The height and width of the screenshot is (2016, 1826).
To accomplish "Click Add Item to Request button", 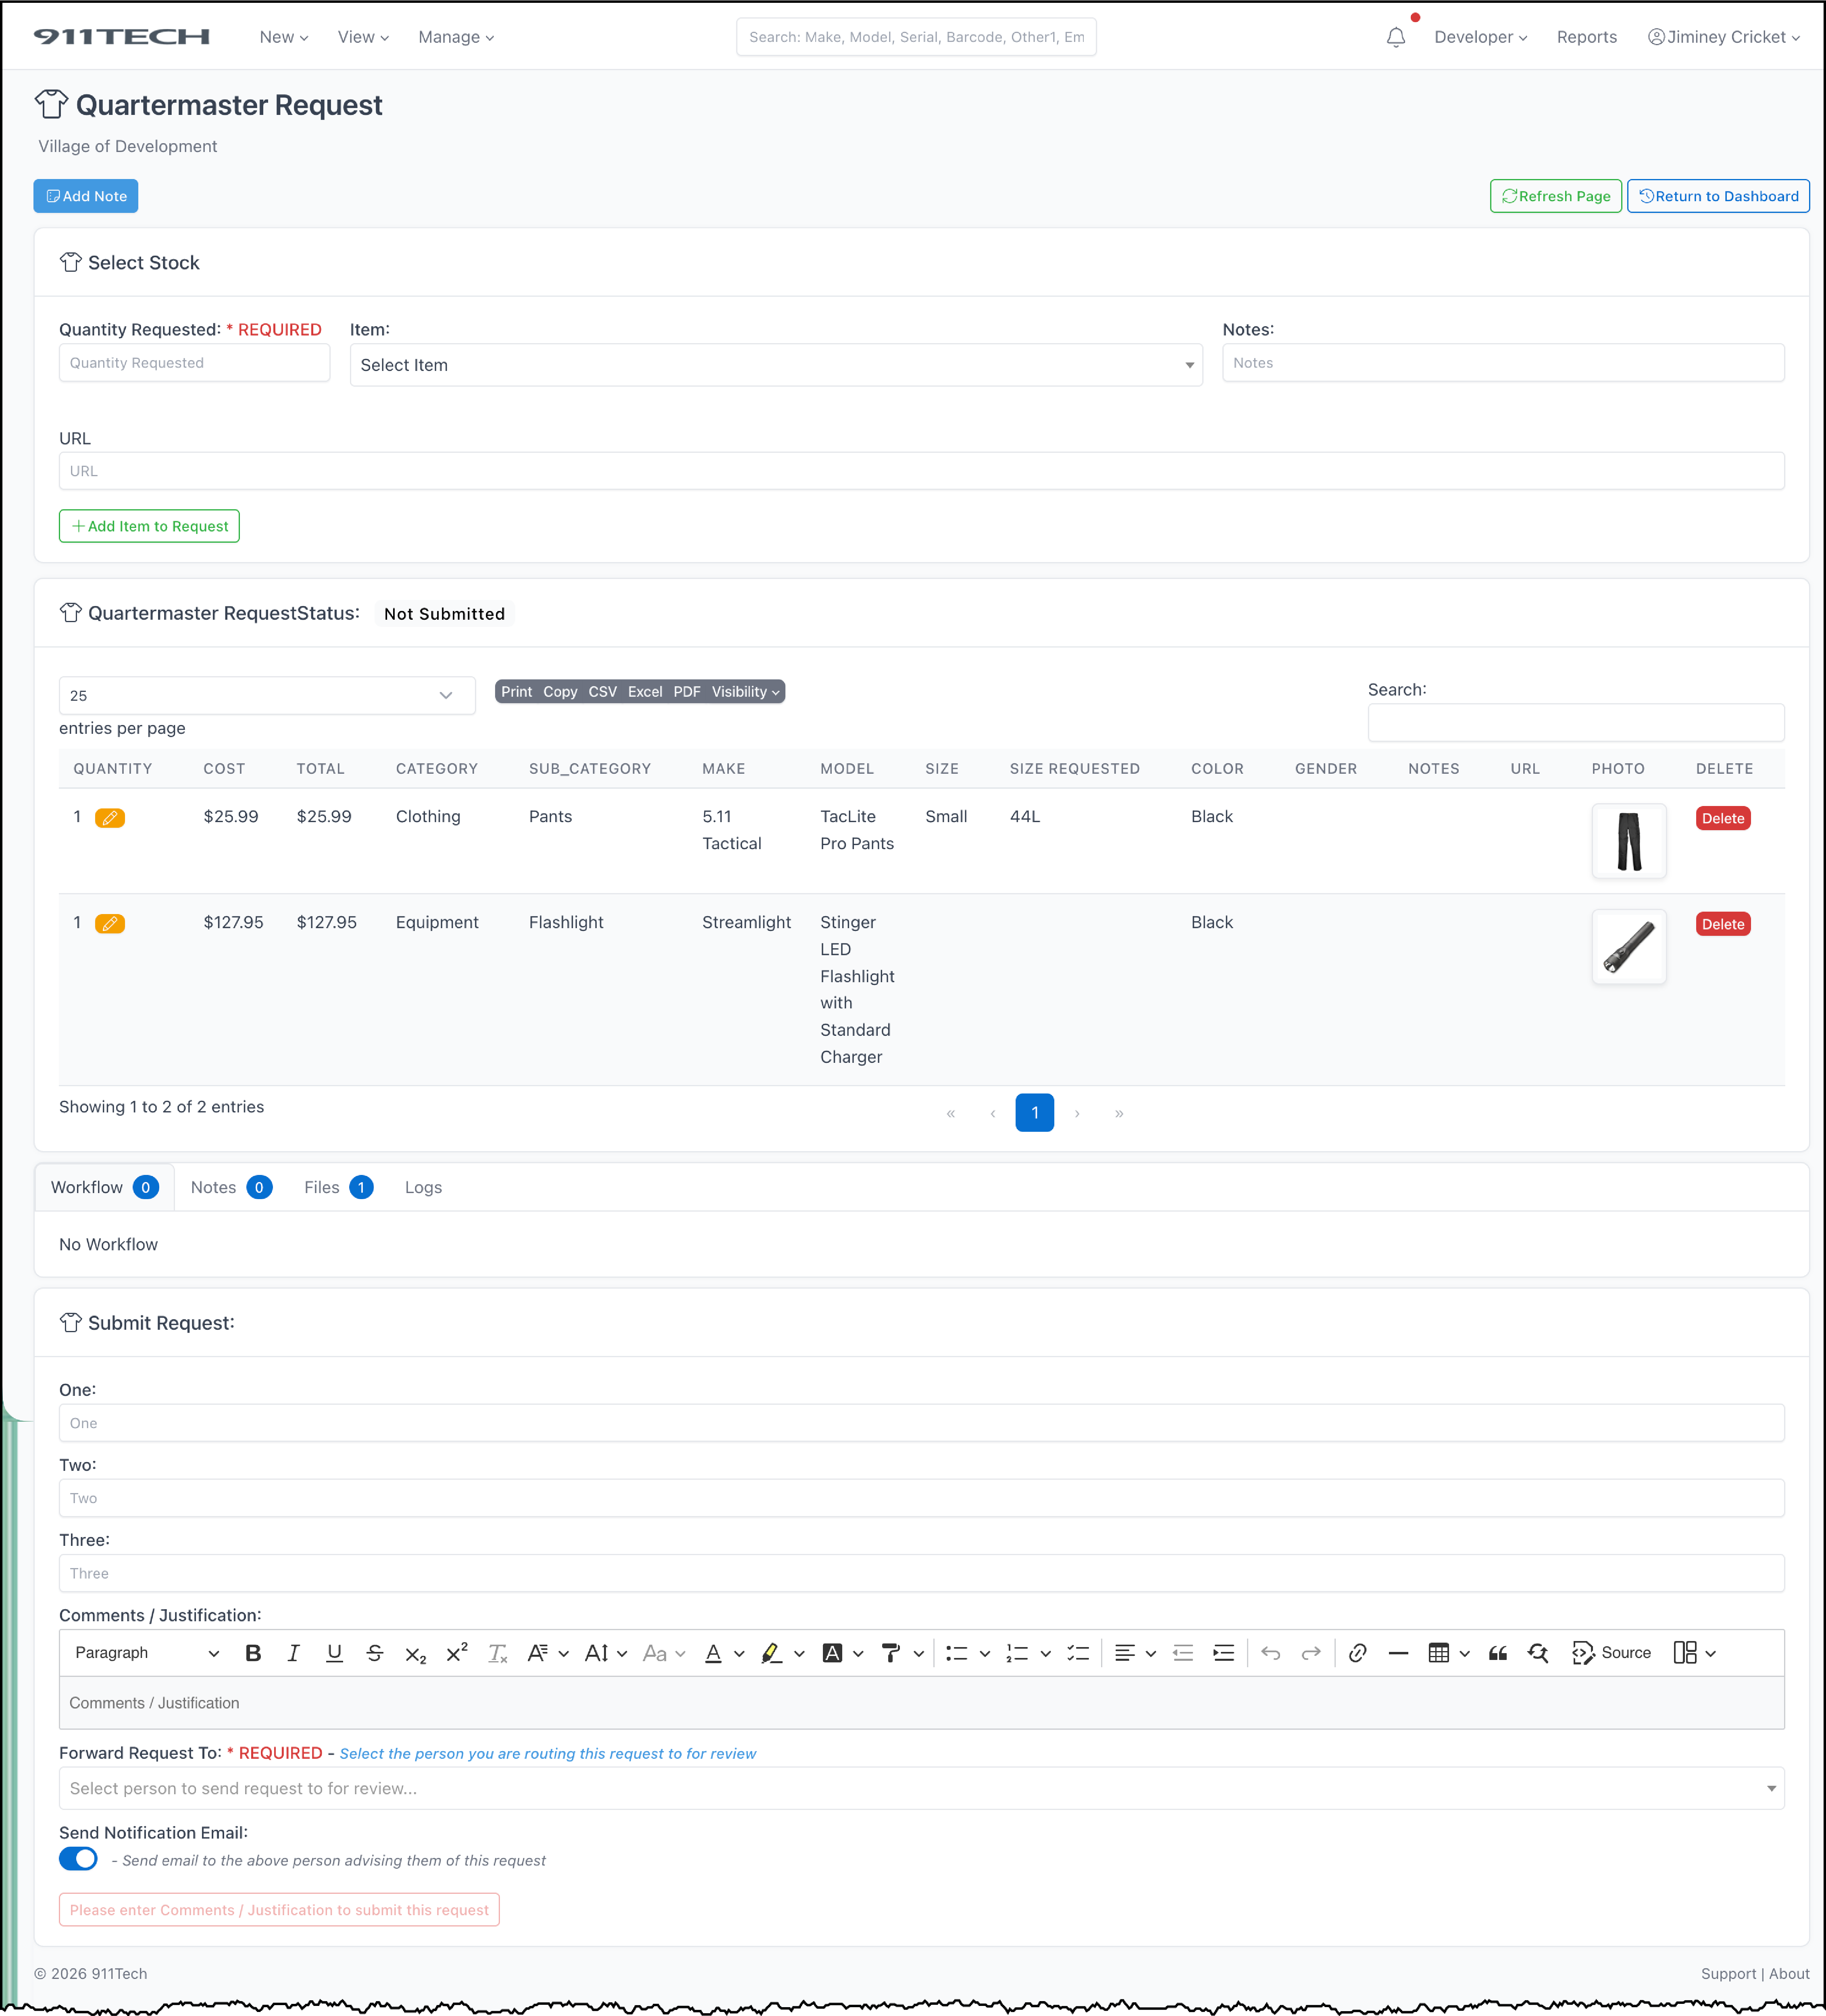I will point(149,526).
